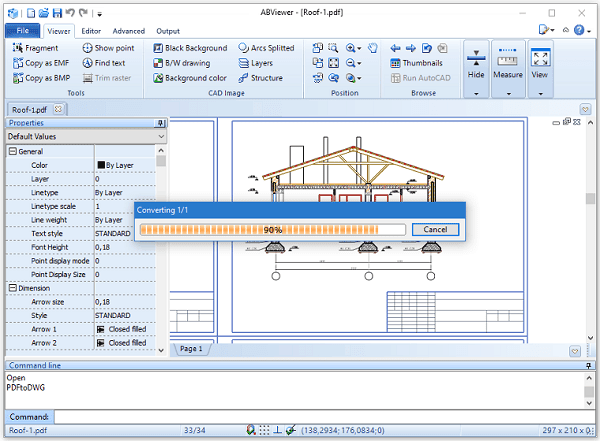The width and height of the screenshot is (600, 441).
Task: Switch to the Advanced ribbon tab
Action: (x=129, y=31)
